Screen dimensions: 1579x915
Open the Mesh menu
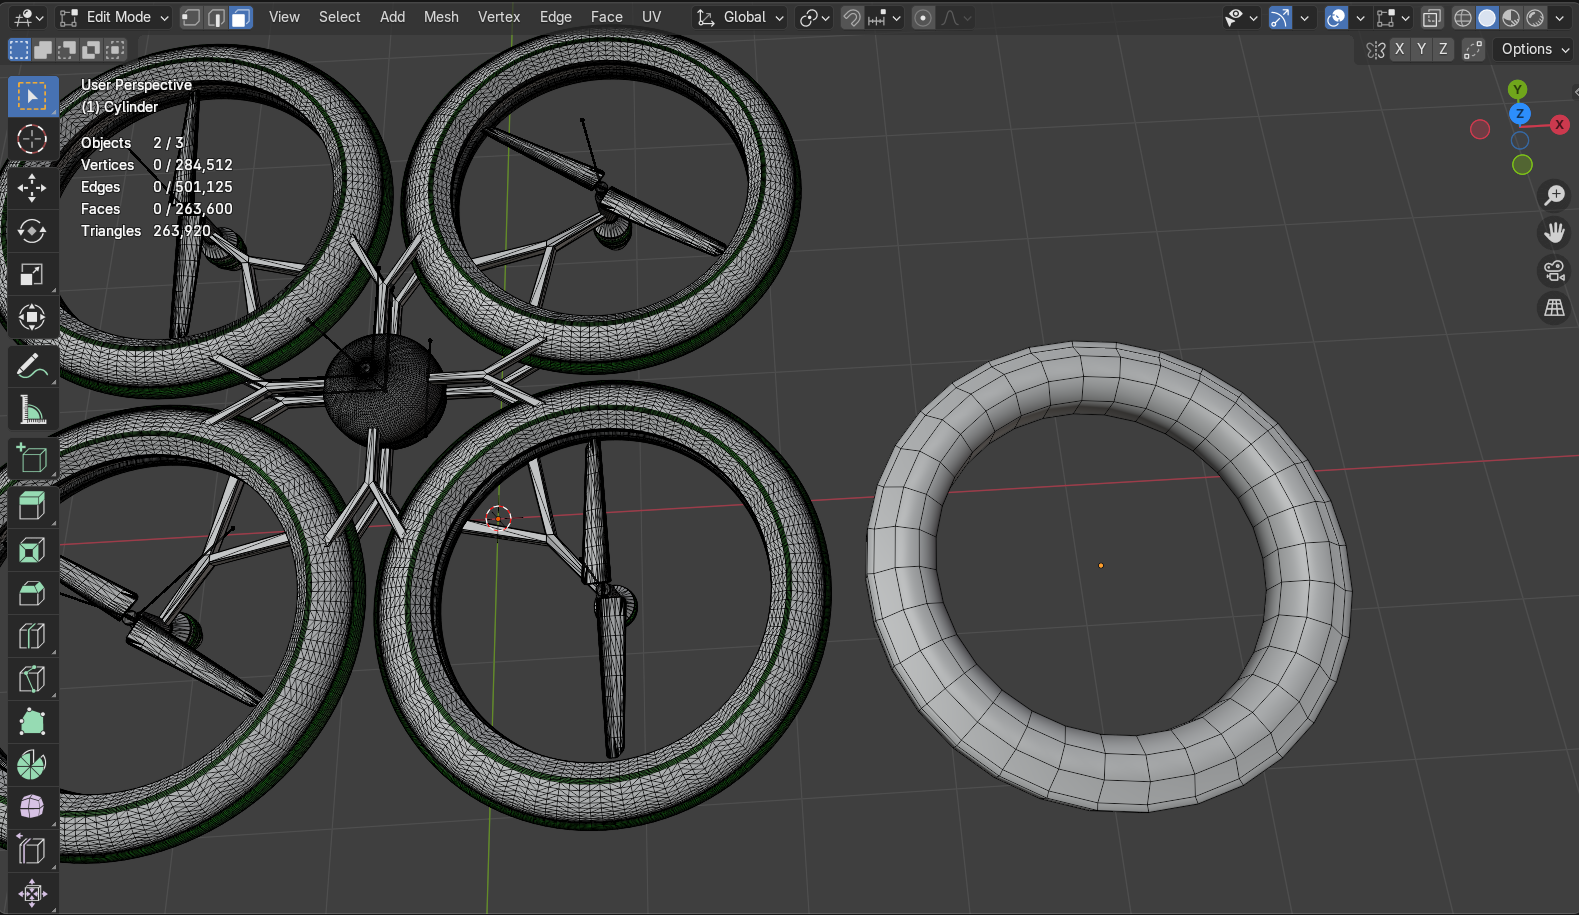[x=441, y=17]
